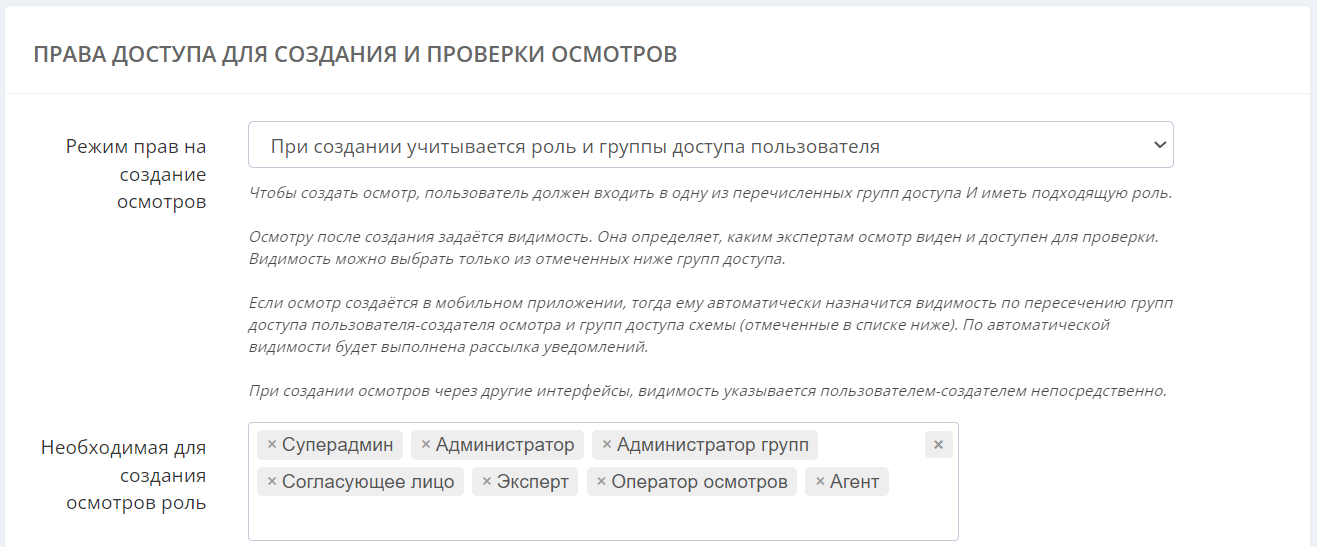
Task: Remove the Суперадмин role tag
Action: pyautogui.click(x=272, y=445)
